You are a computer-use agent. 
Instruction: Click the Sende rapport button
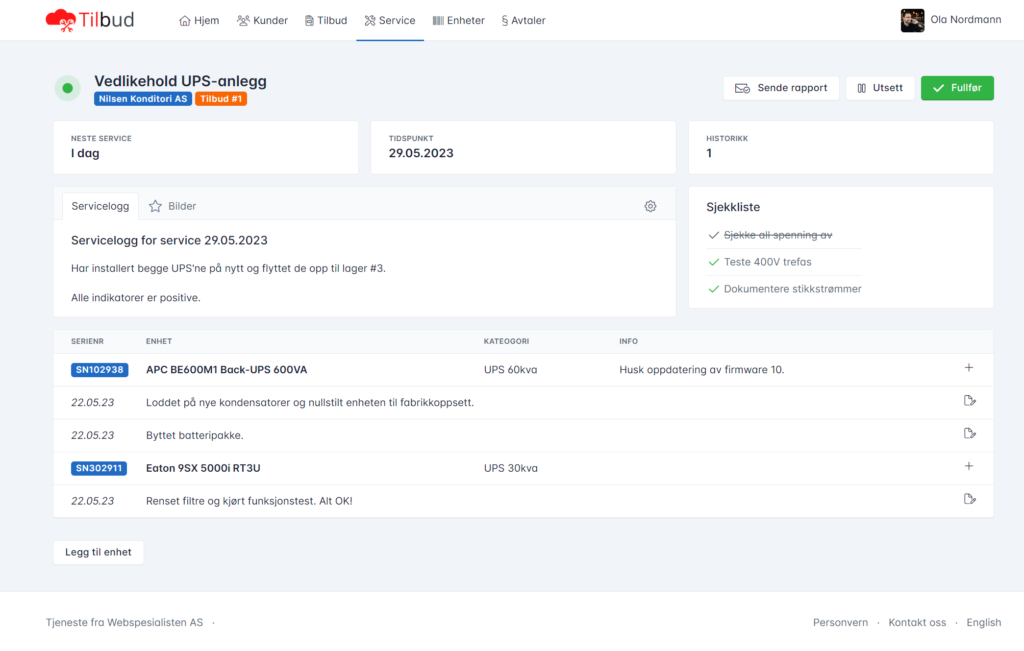[x=781, y=88]
